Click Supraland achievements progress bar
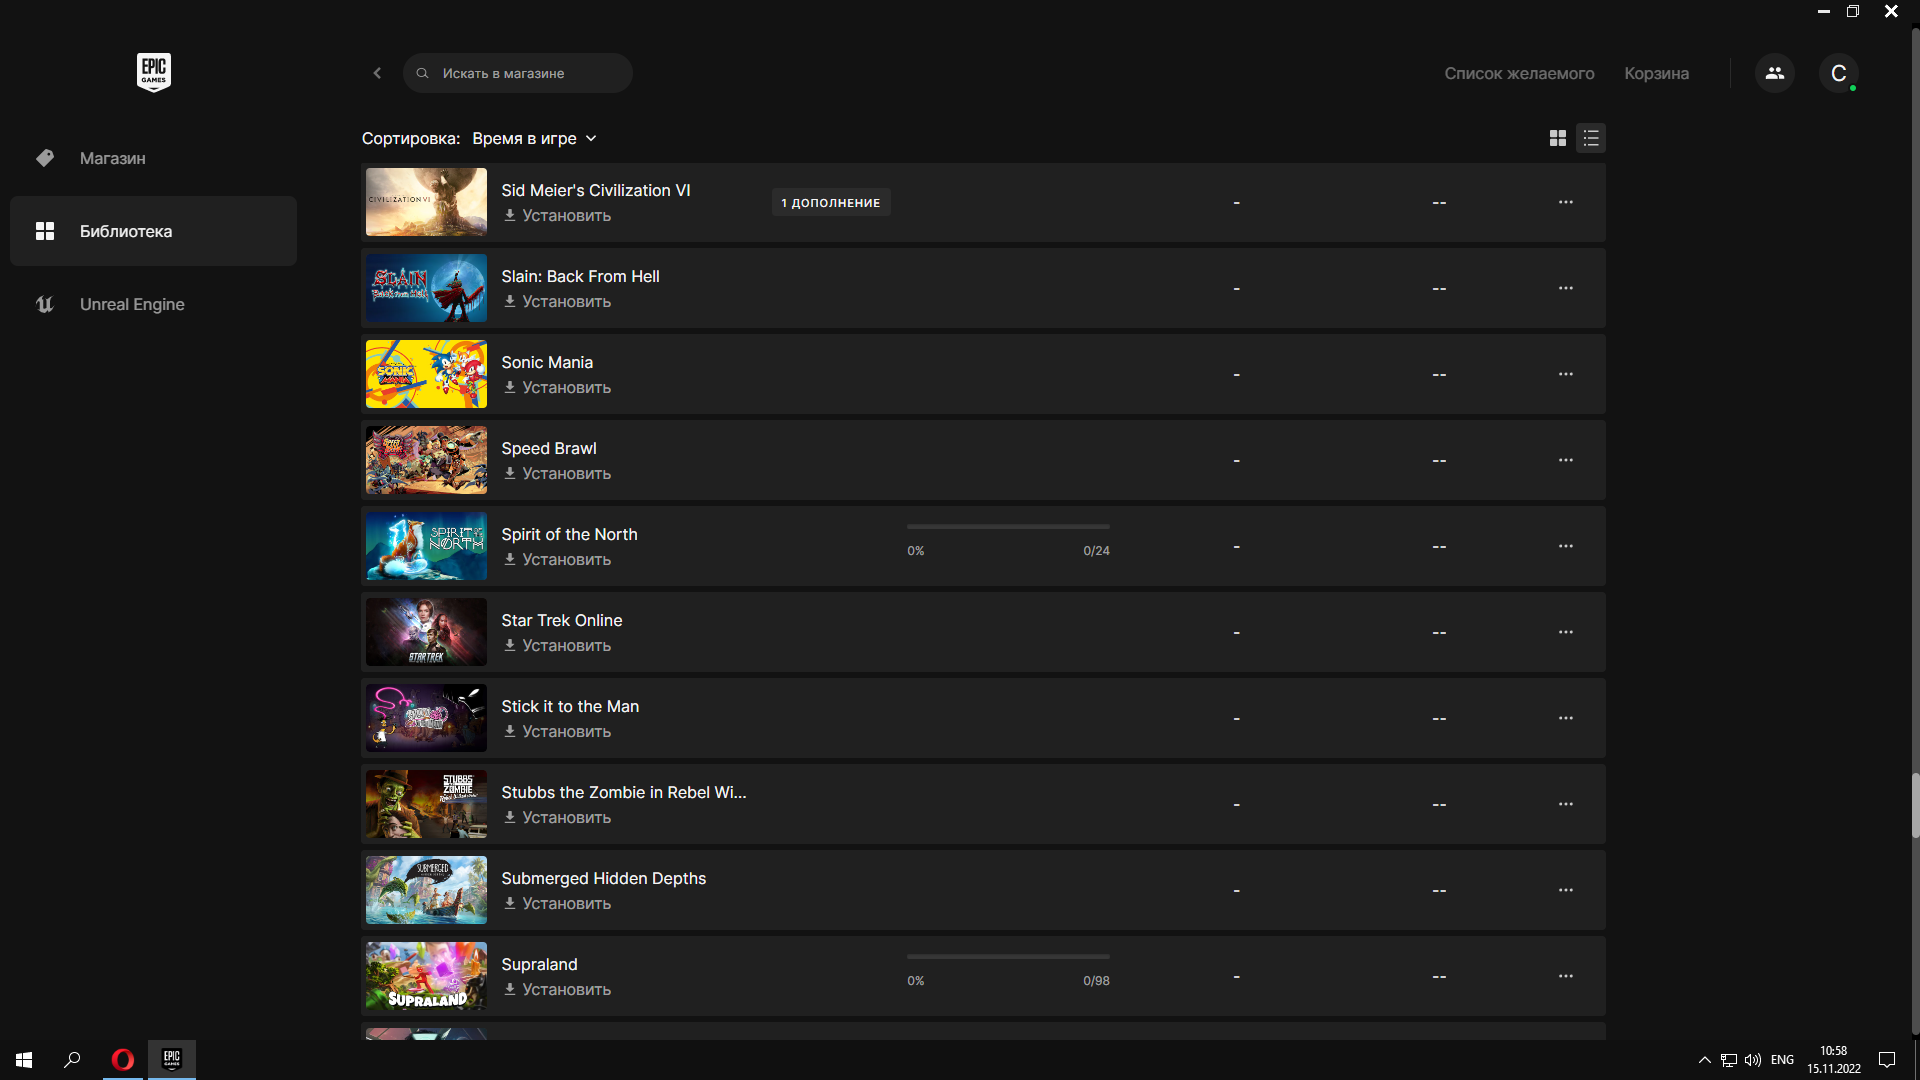Screen dimensions: 1920x1080 coord(1008,956)
